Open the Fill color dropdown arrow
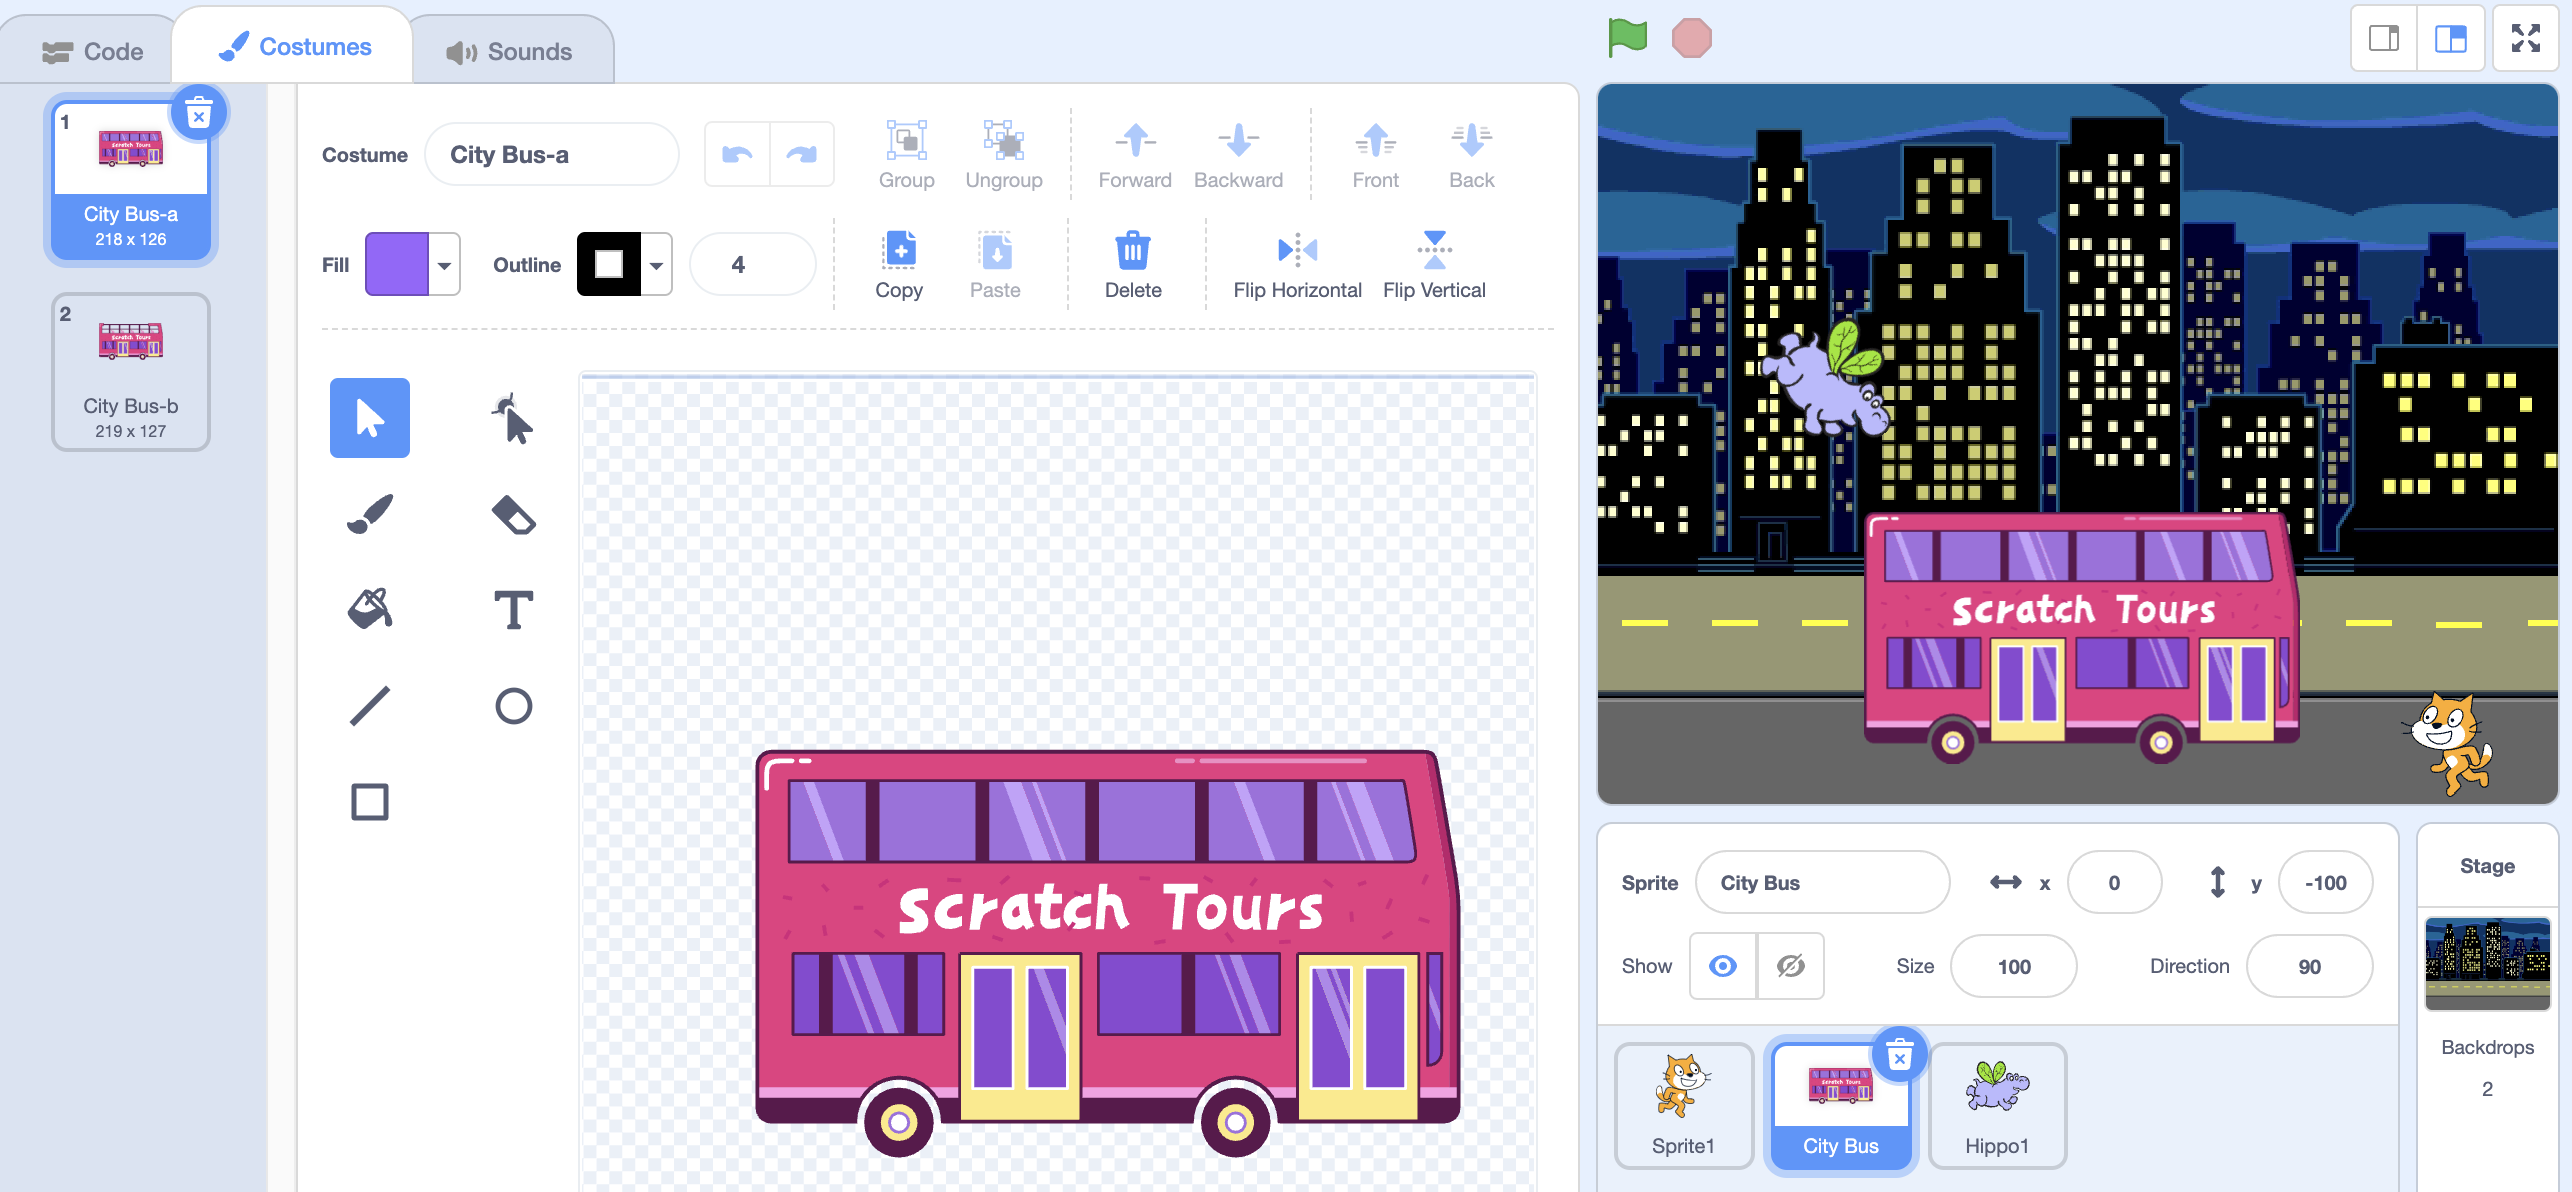The height and width of the screenshot is (1192, 2572). 444,265
